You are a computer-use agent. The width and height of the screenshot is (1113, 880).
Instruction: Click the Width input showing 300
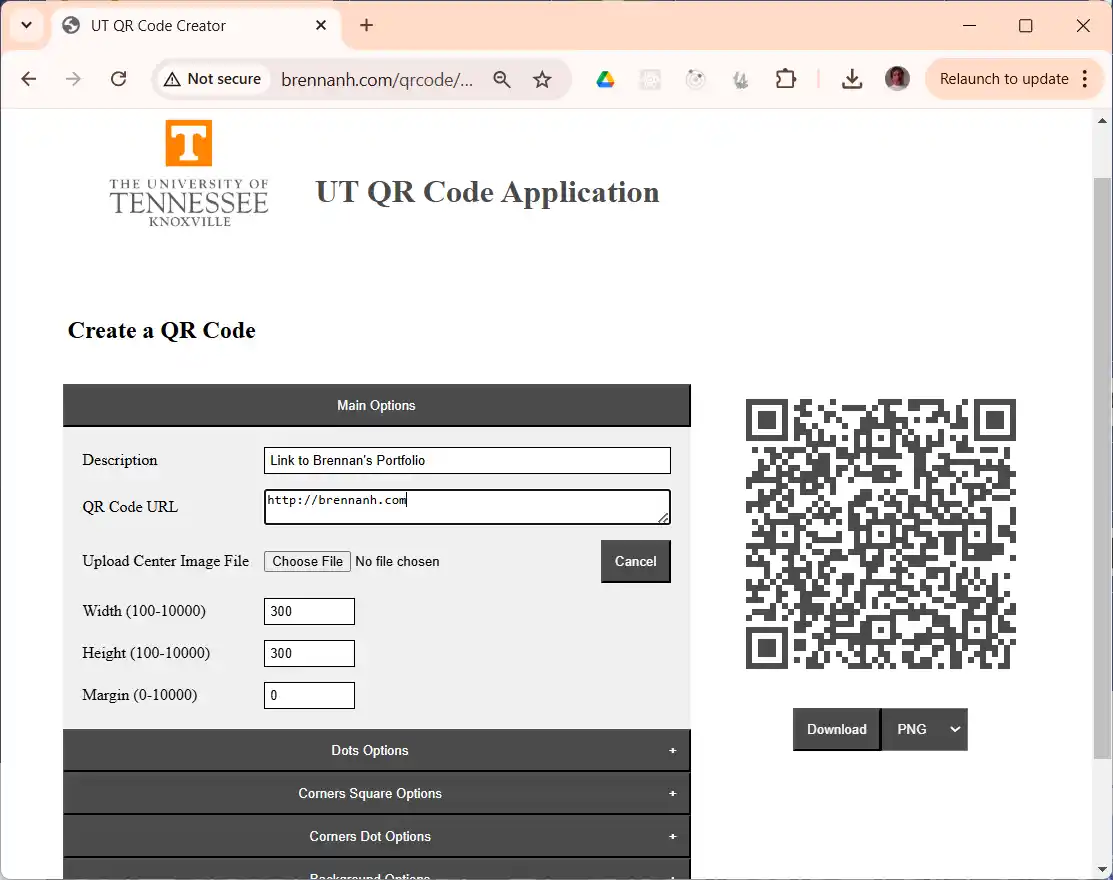tap(309, 611)
